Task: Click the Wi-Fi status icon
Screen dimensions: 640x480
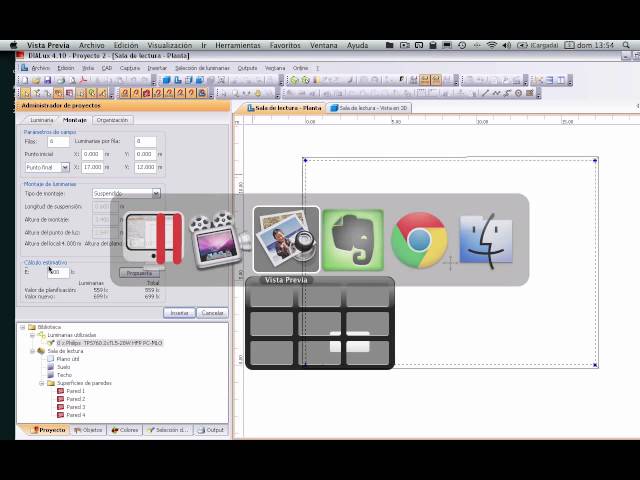Action: tap(492, 45)
